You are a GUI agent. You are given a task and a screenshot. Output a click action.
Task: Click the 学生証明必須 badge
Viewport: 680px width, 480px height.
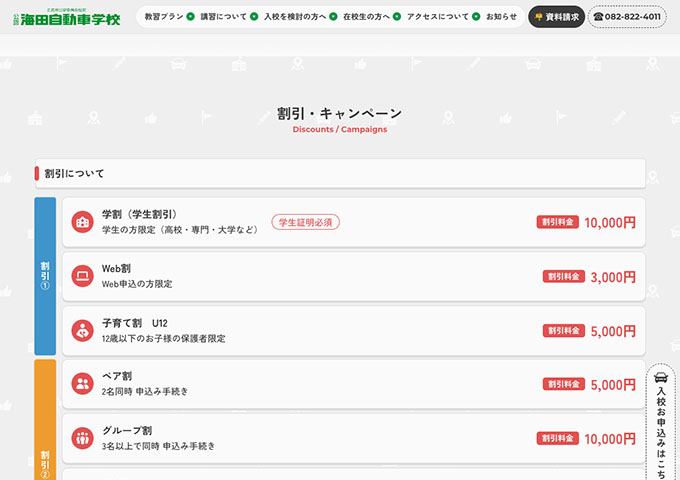pos(305,222)
